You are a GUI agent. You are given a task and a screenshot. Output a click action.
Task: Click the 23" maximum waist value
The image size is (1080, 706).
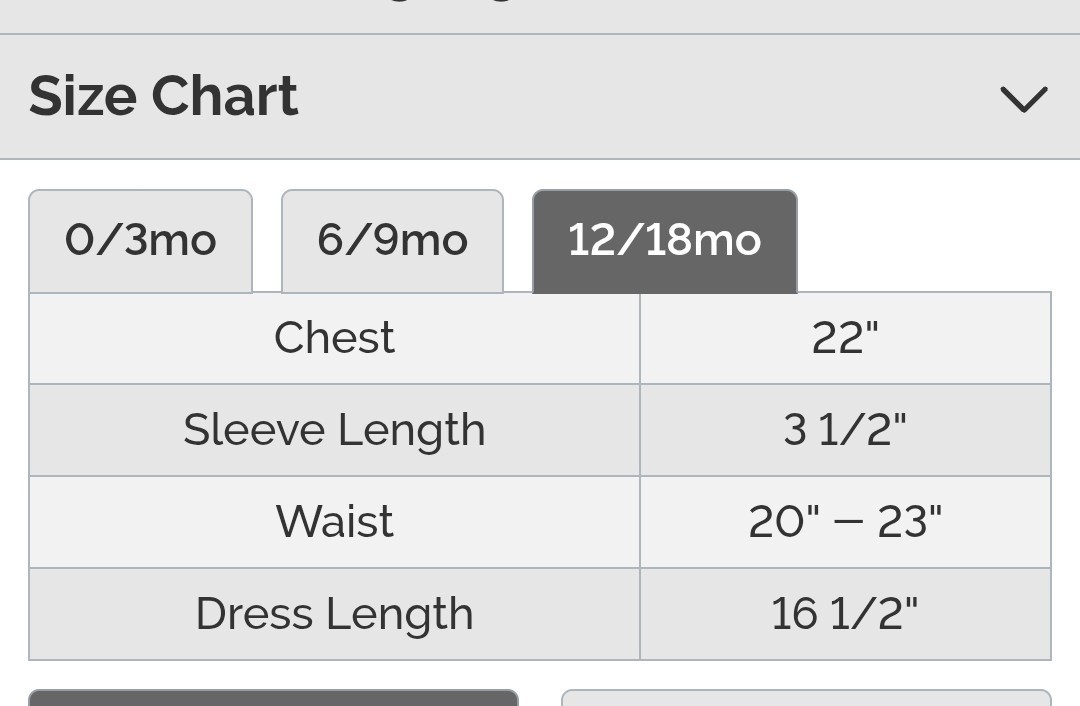tap(909, 522)
